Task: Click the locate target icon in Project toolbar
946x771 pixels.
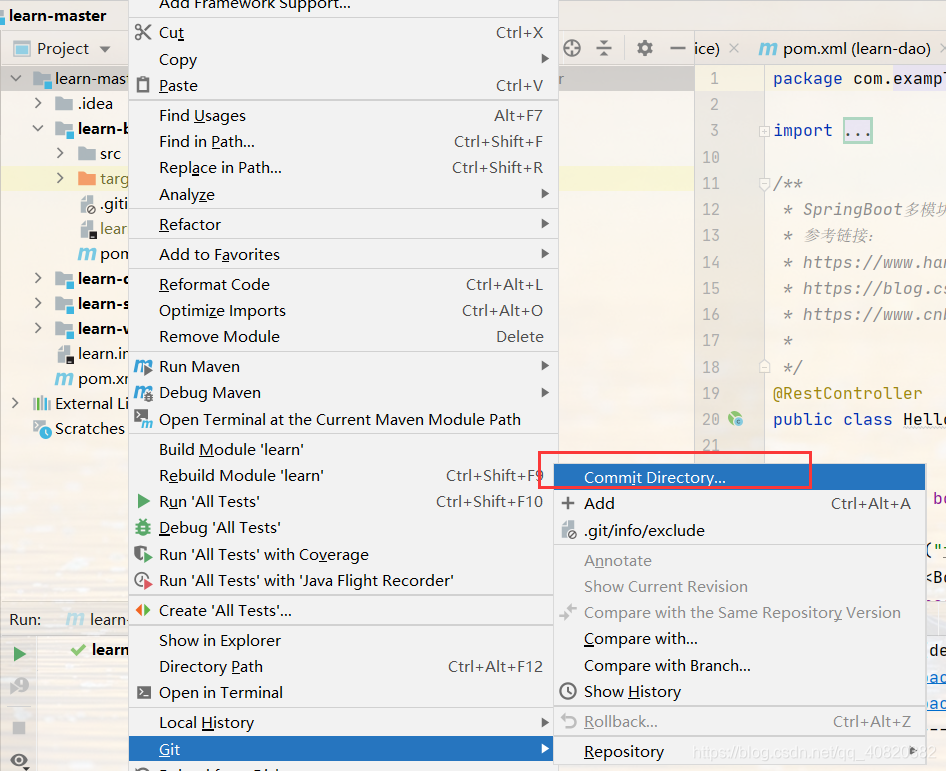Action: 572,48
